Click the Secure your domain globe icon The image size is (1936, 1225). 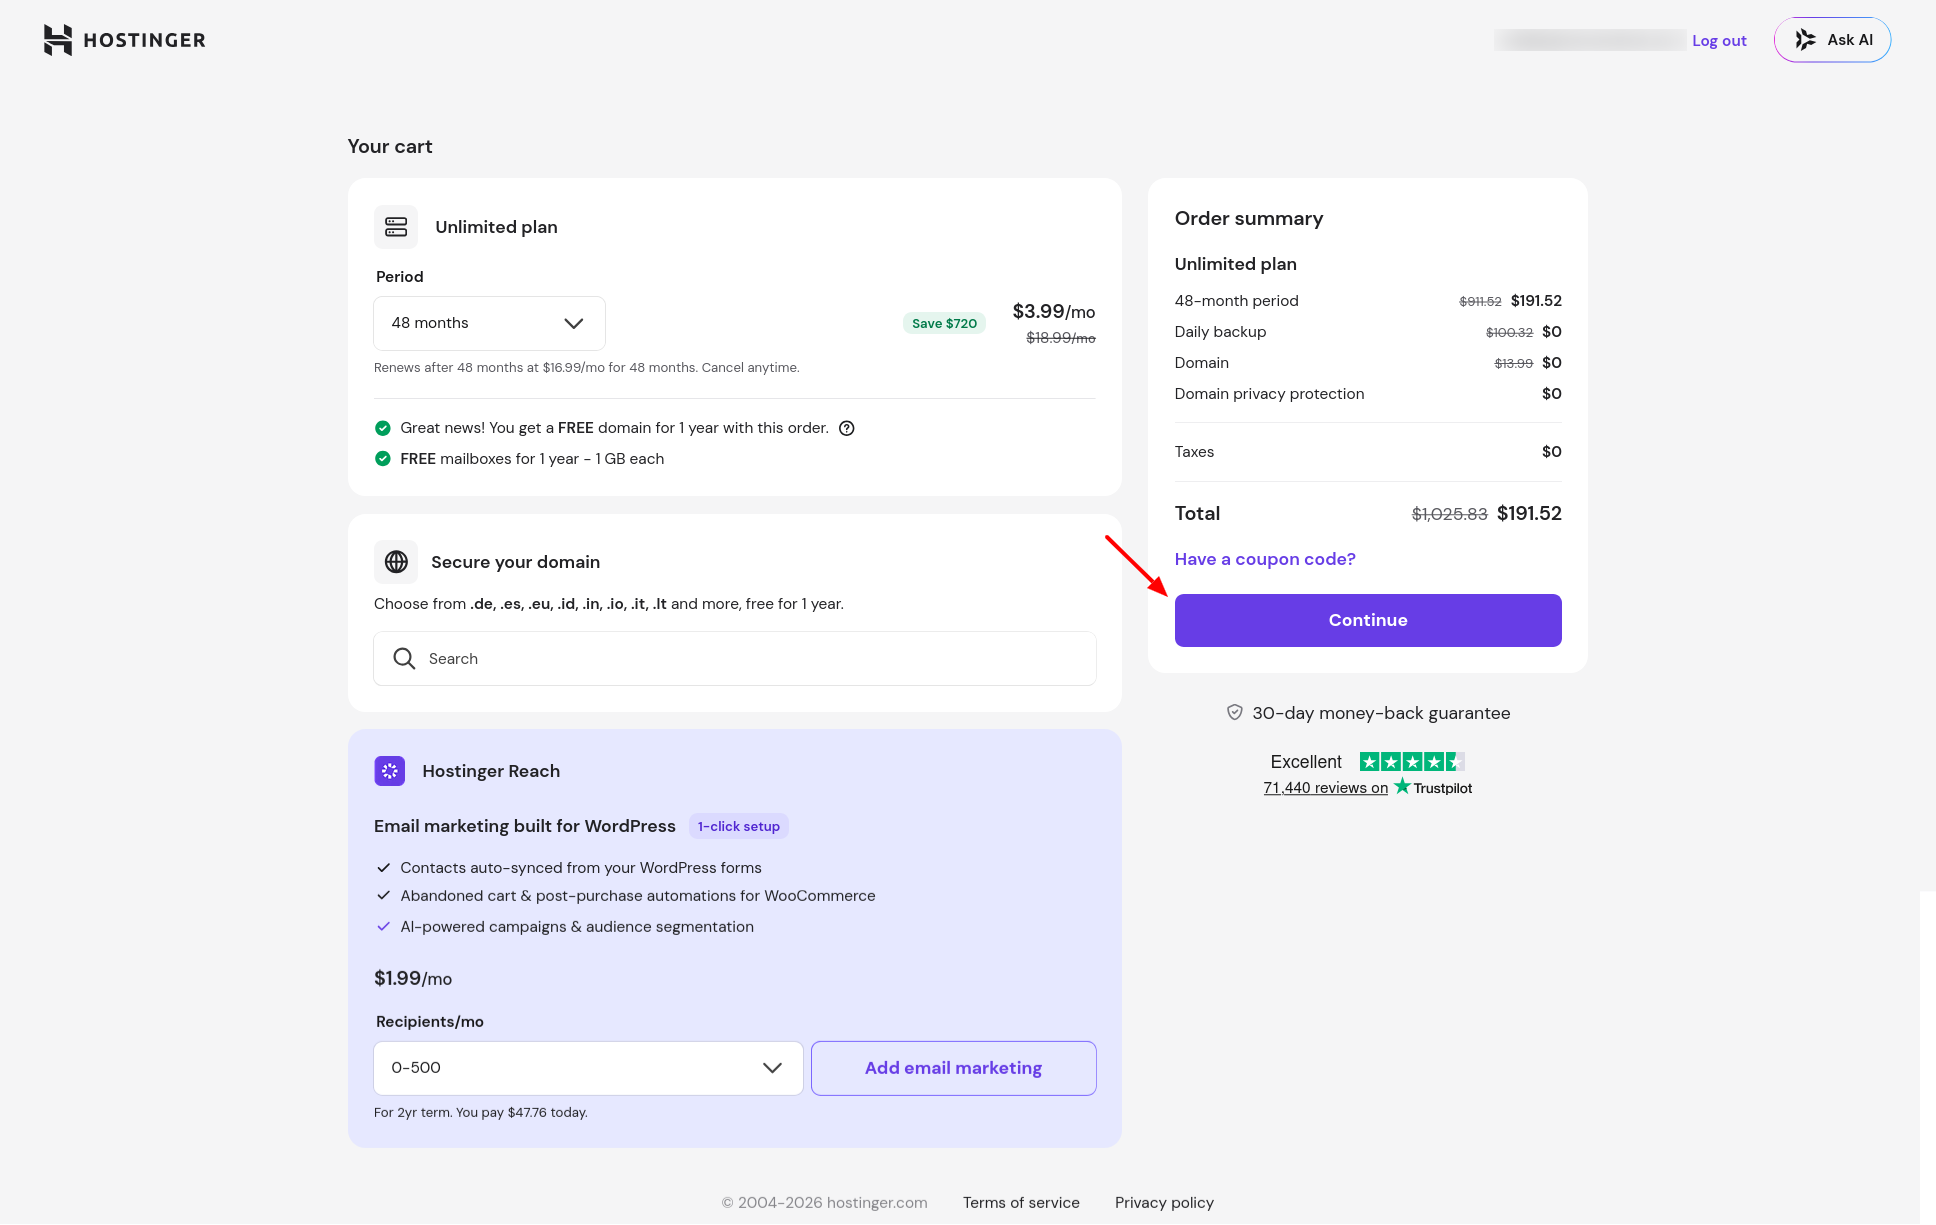(396, 562)
